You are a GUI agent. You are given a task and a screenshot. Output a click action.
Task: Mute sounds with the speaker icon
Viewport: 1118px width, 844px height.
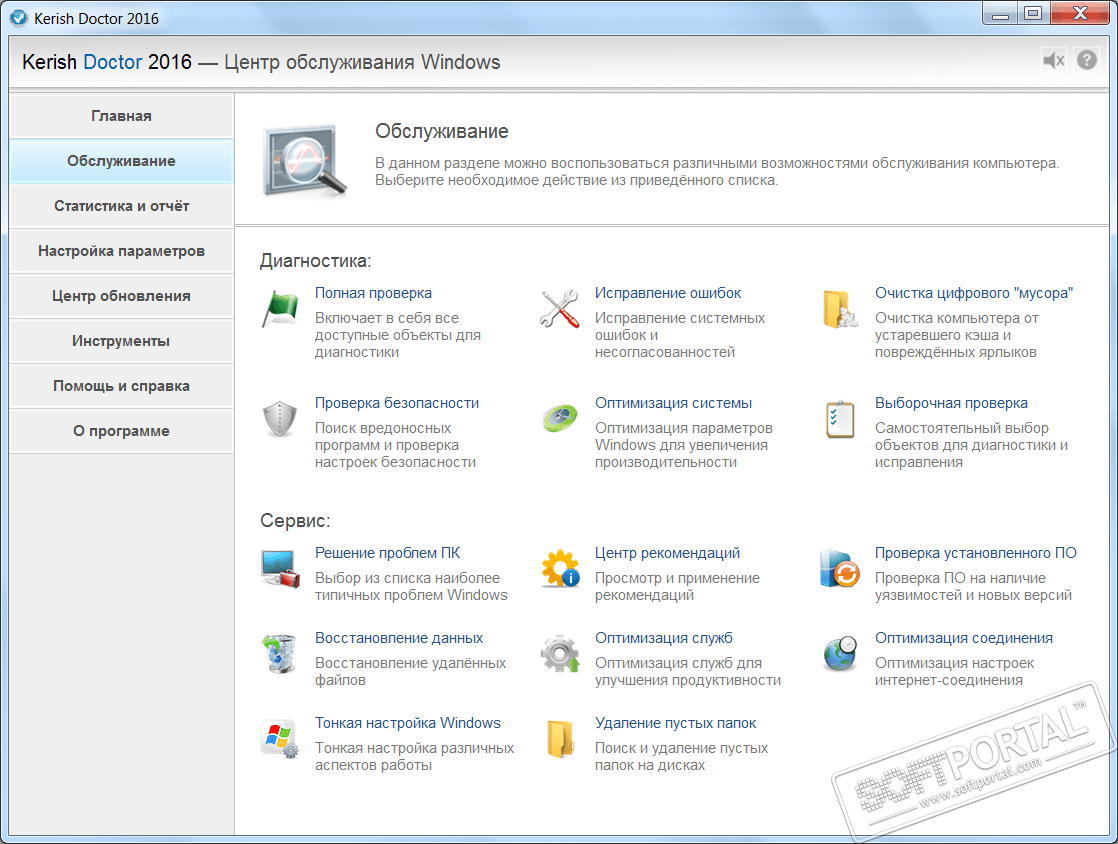pyautogui.click(x=1053, y=61)
